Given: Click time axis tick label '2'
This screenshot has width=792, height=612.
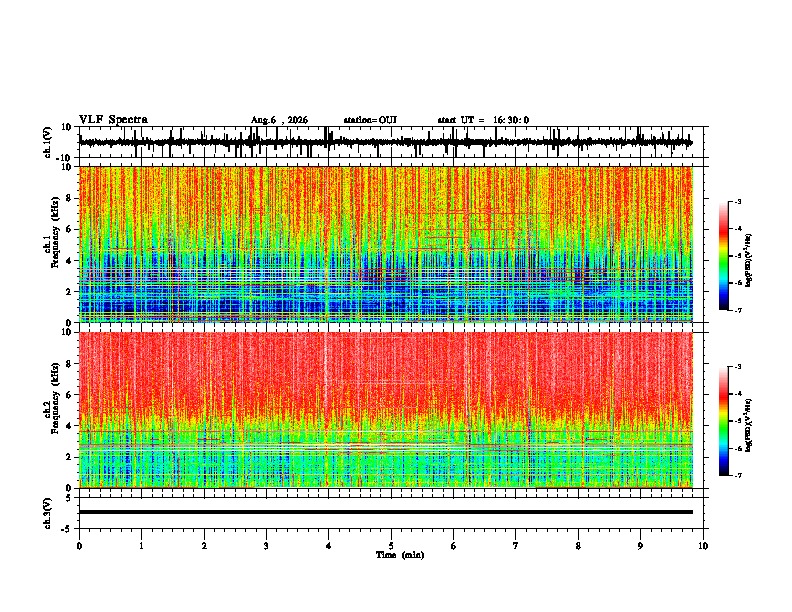Looking at the screenshot, I should (x=204, y=546).
